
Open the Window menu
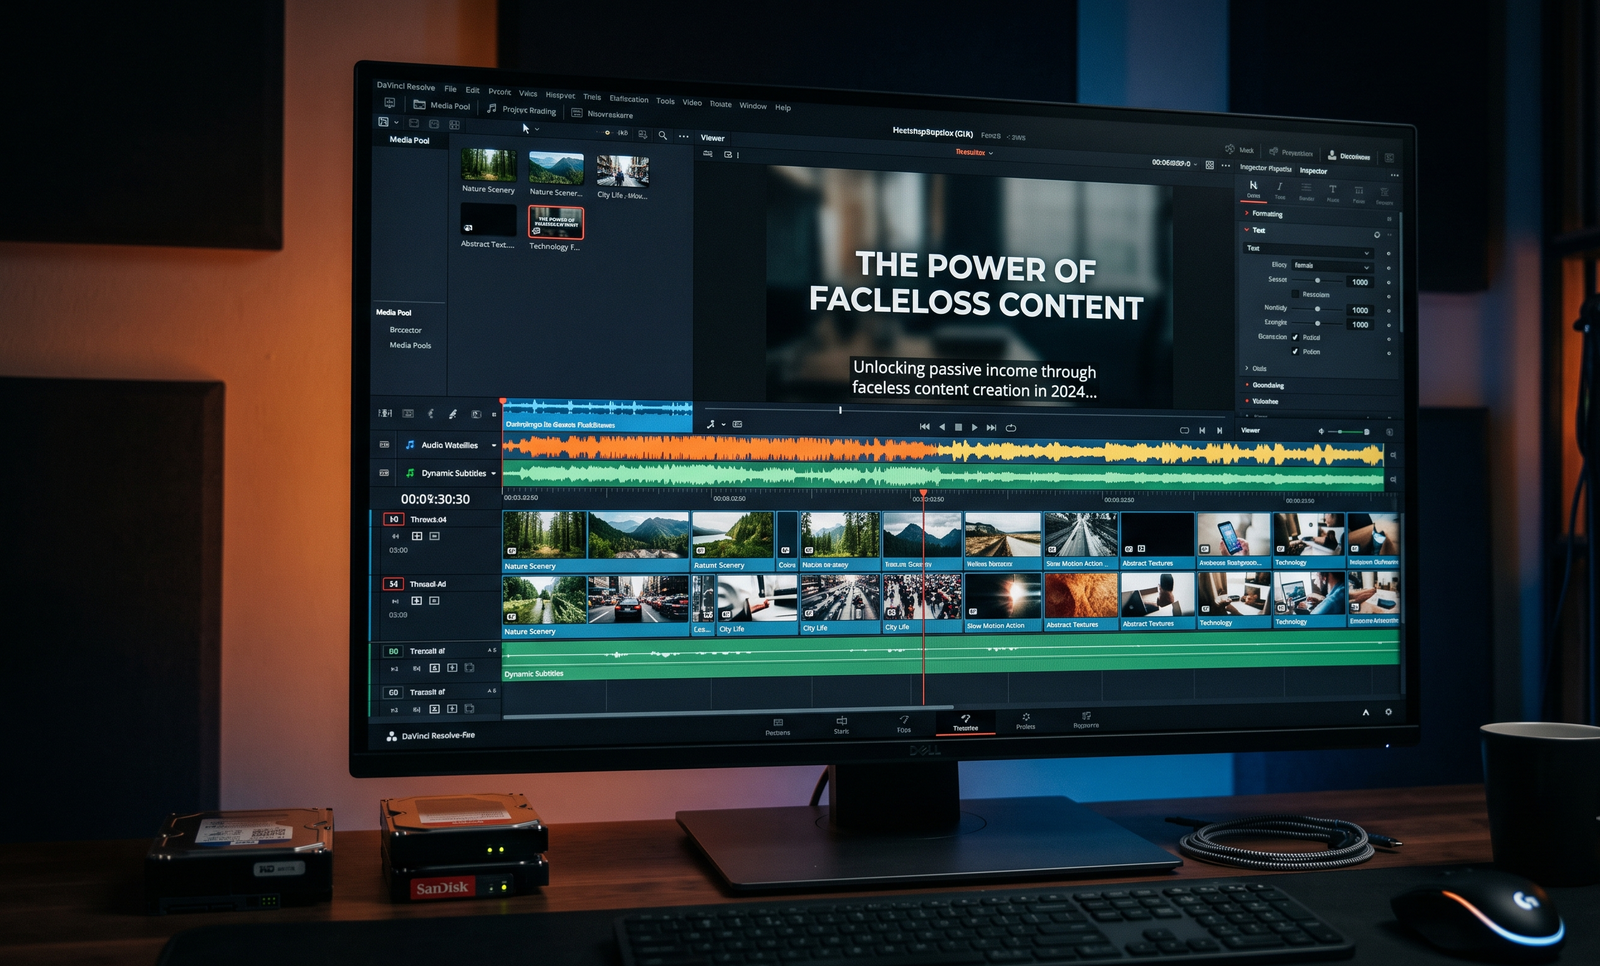pyautogui.click(x=753, y=106)
